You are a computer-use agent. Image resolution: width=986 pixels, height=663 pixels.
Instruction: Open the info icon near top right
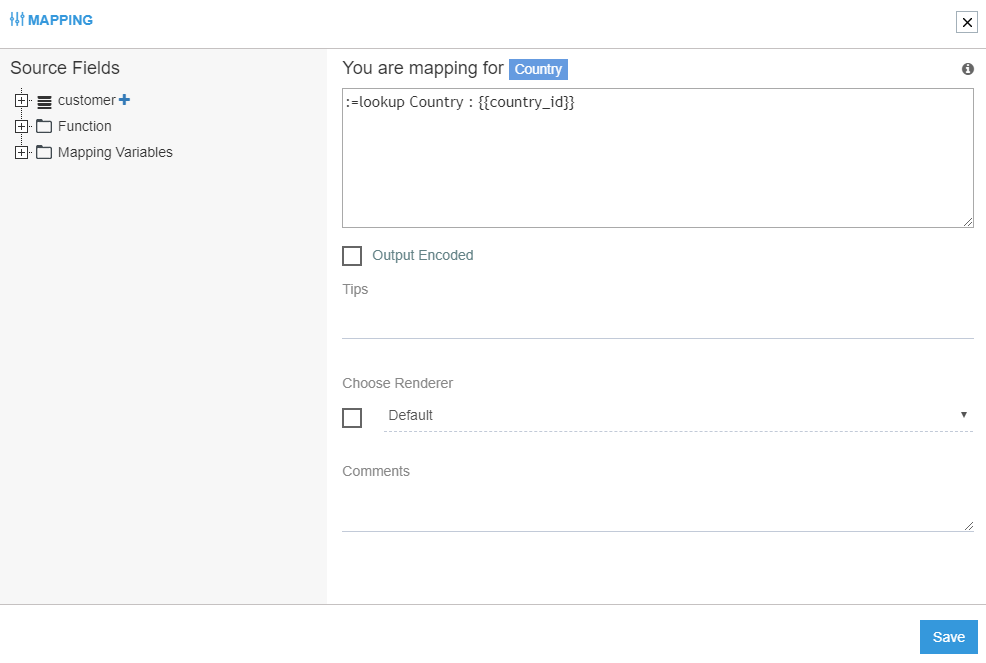[966, 69]
